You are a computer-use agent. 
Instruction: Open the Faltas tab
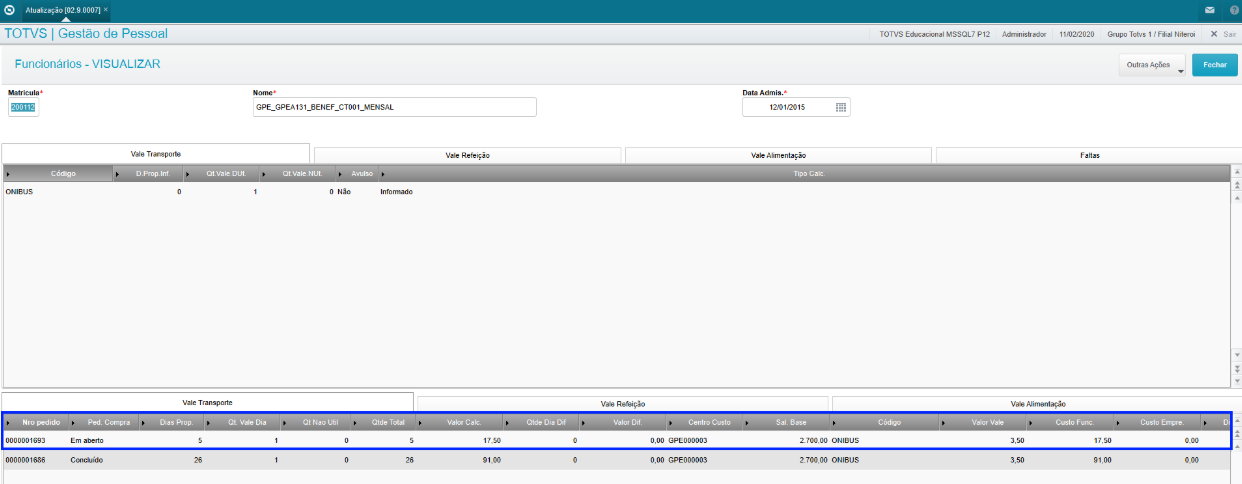coord(1089,155)
